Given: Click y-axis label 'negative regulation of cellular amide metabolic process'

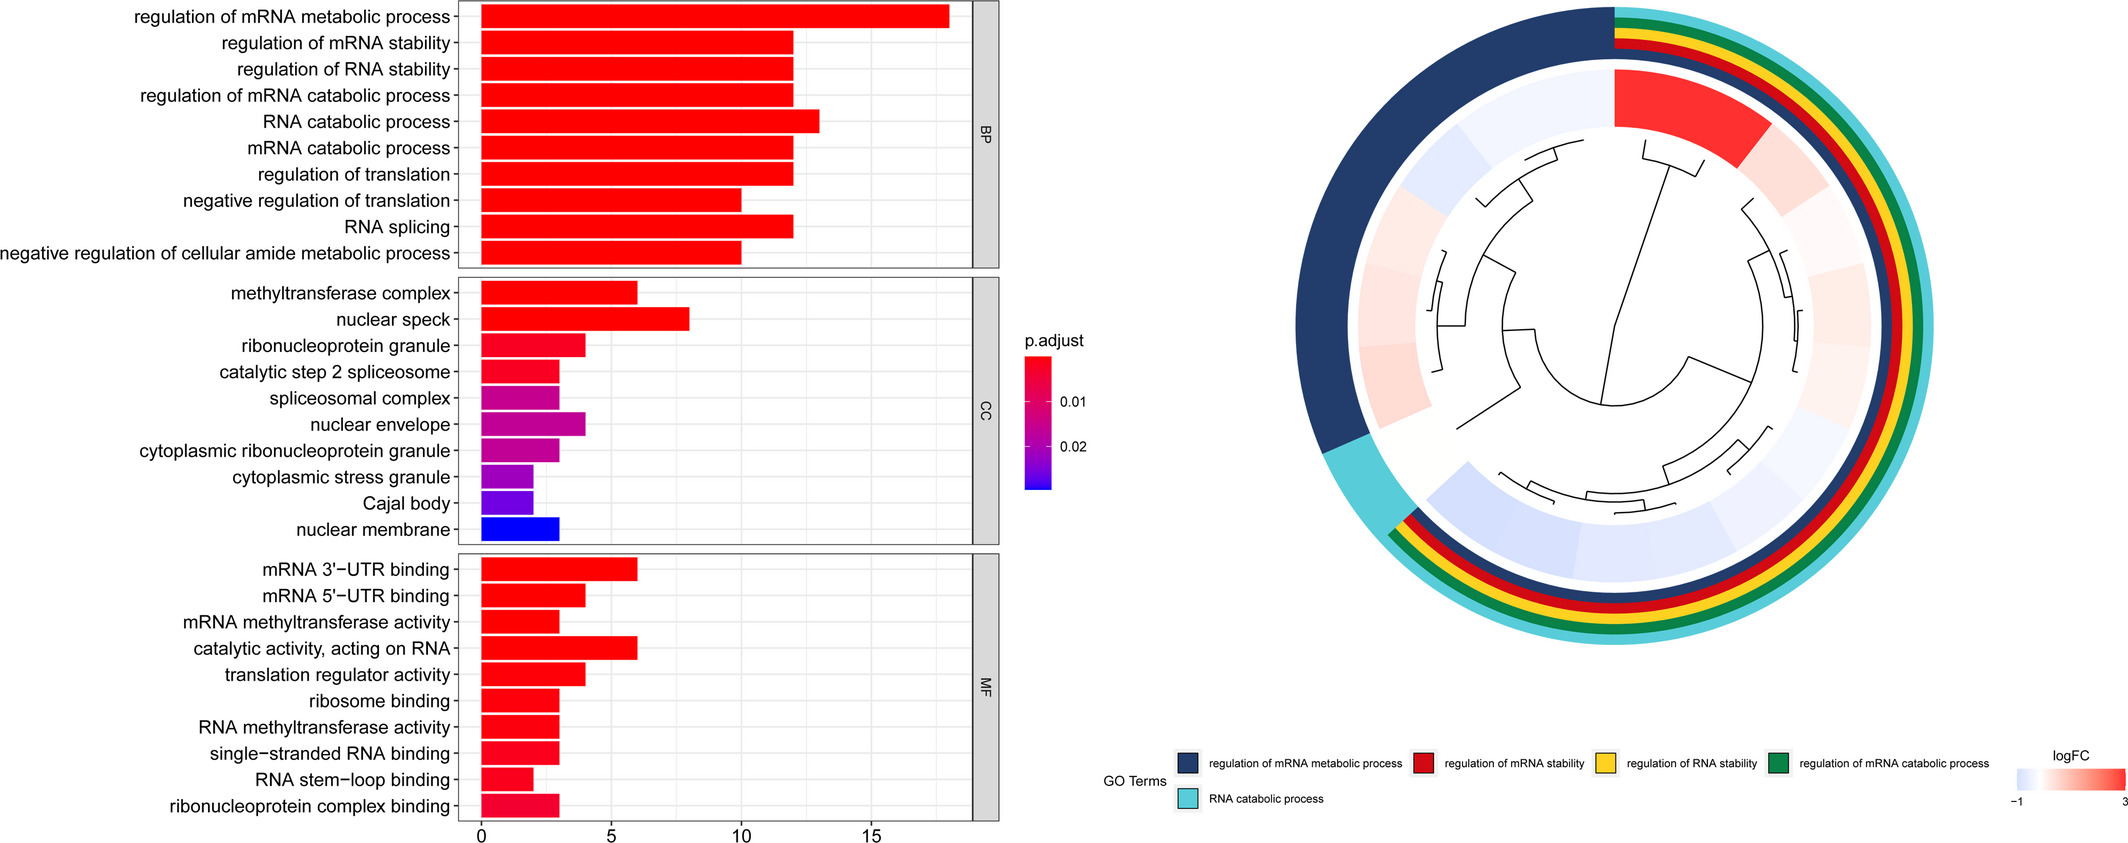Looking at the screenshot, I should [225, 254].
